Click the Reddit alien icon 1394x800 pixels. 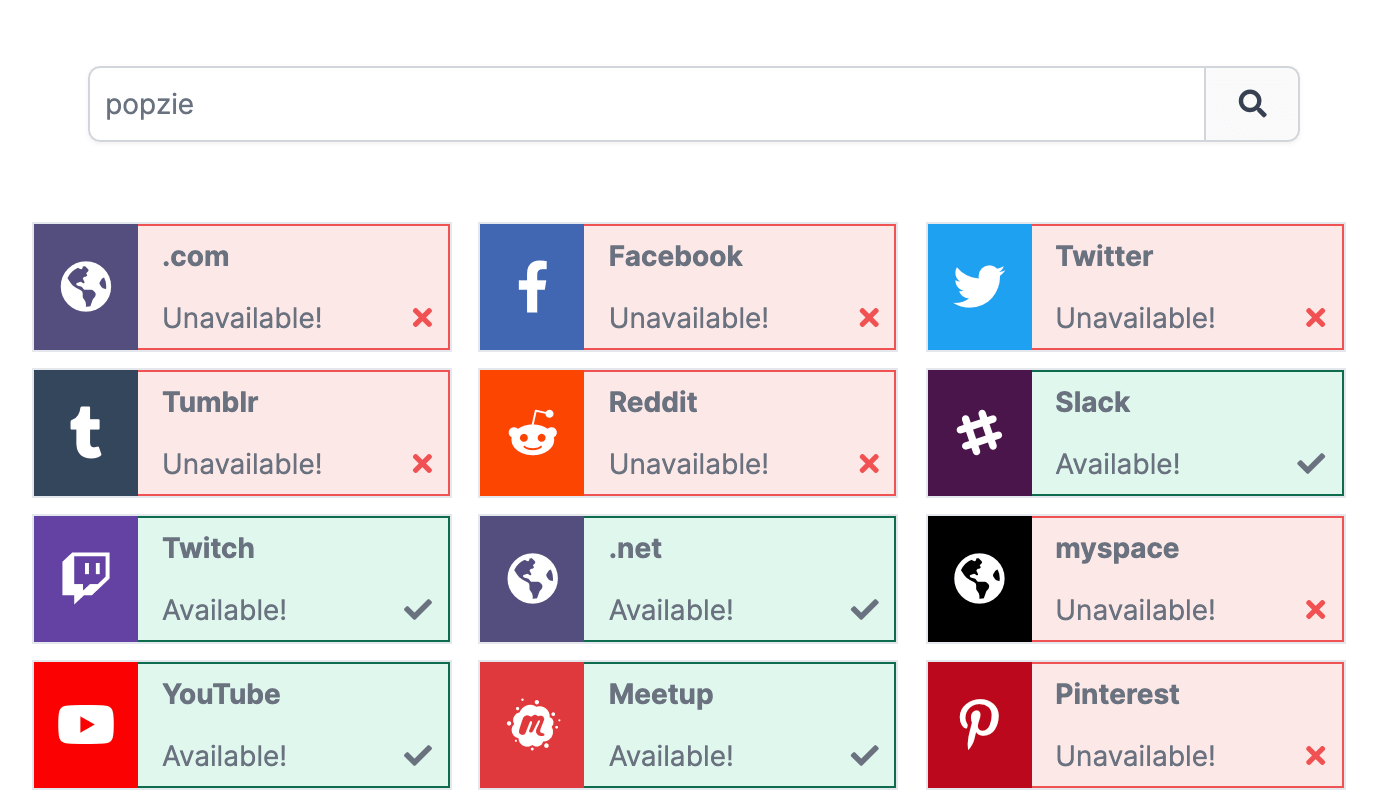pyautogui.click(x=532, y=433)
